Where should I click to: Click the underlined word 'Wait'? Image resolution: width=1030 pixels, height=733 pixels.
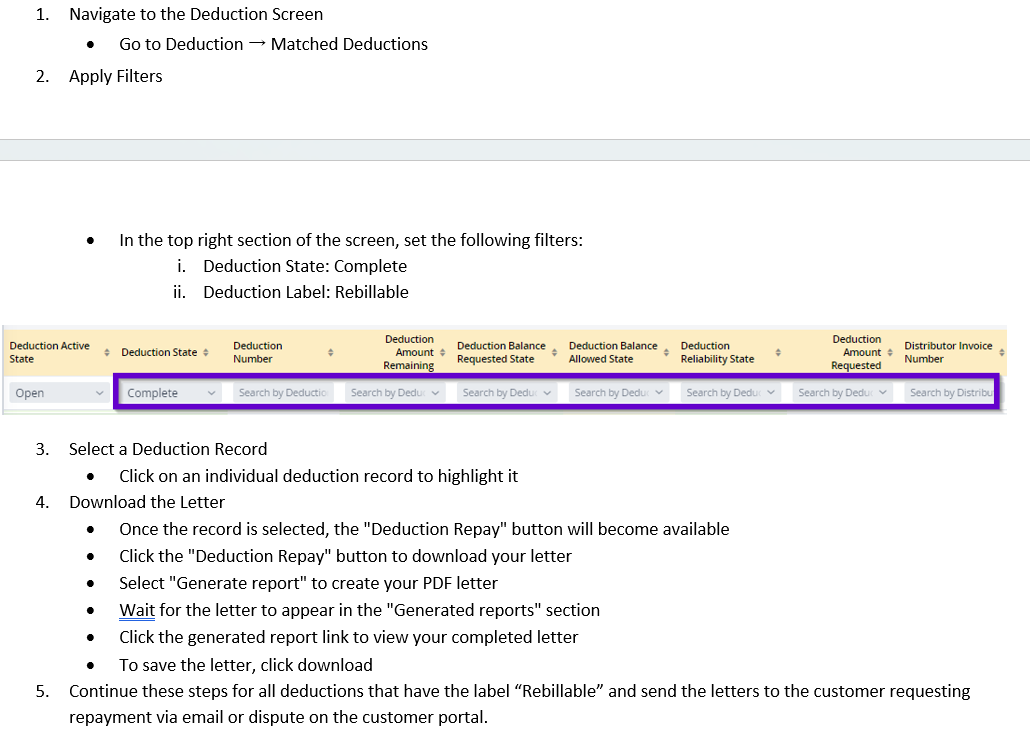[137, 610]
